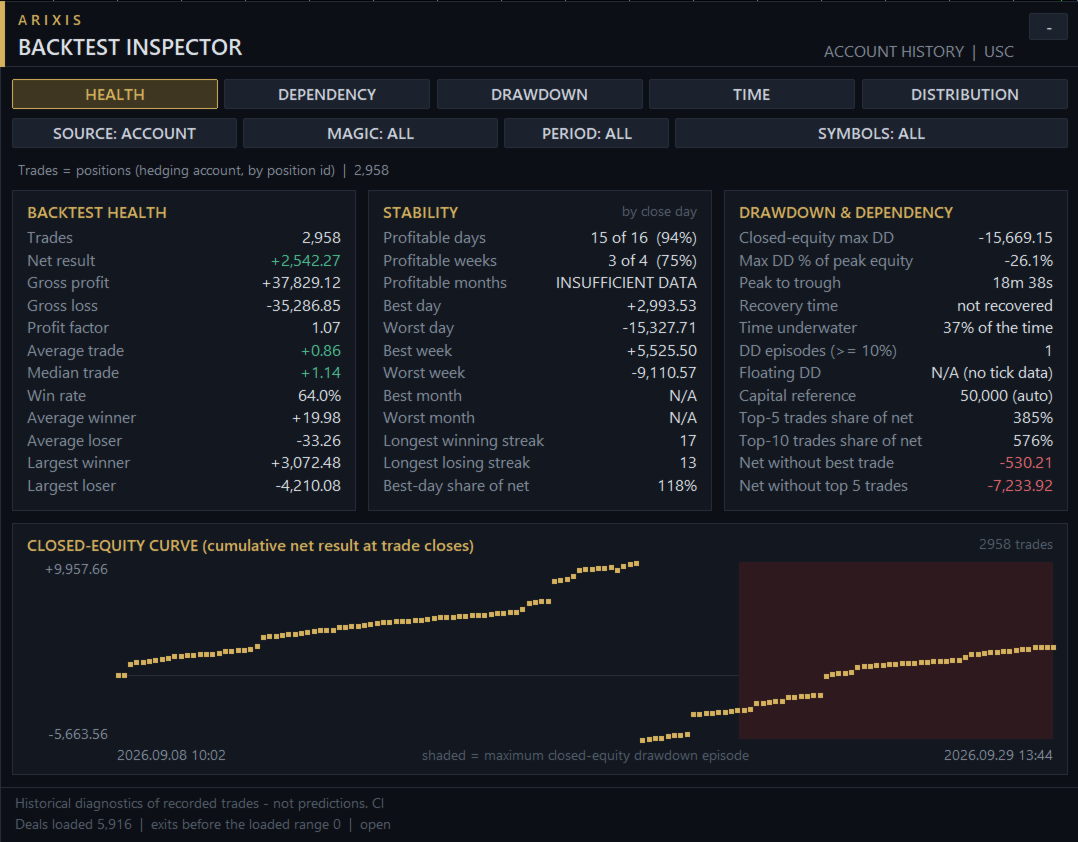Open the SYMBOLS: ALL selector
This screenshot has width=1078, height=842.
click(x=871, y=133)
